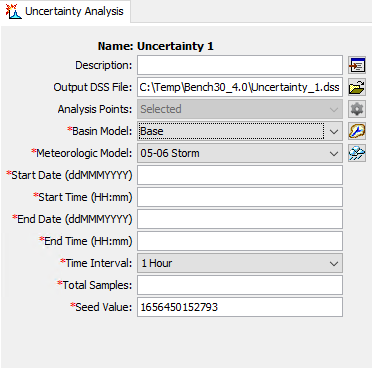The width and height of the screenshot is (372, 368).
Task: Click the Total Samples label
Action: click(94, 285)
